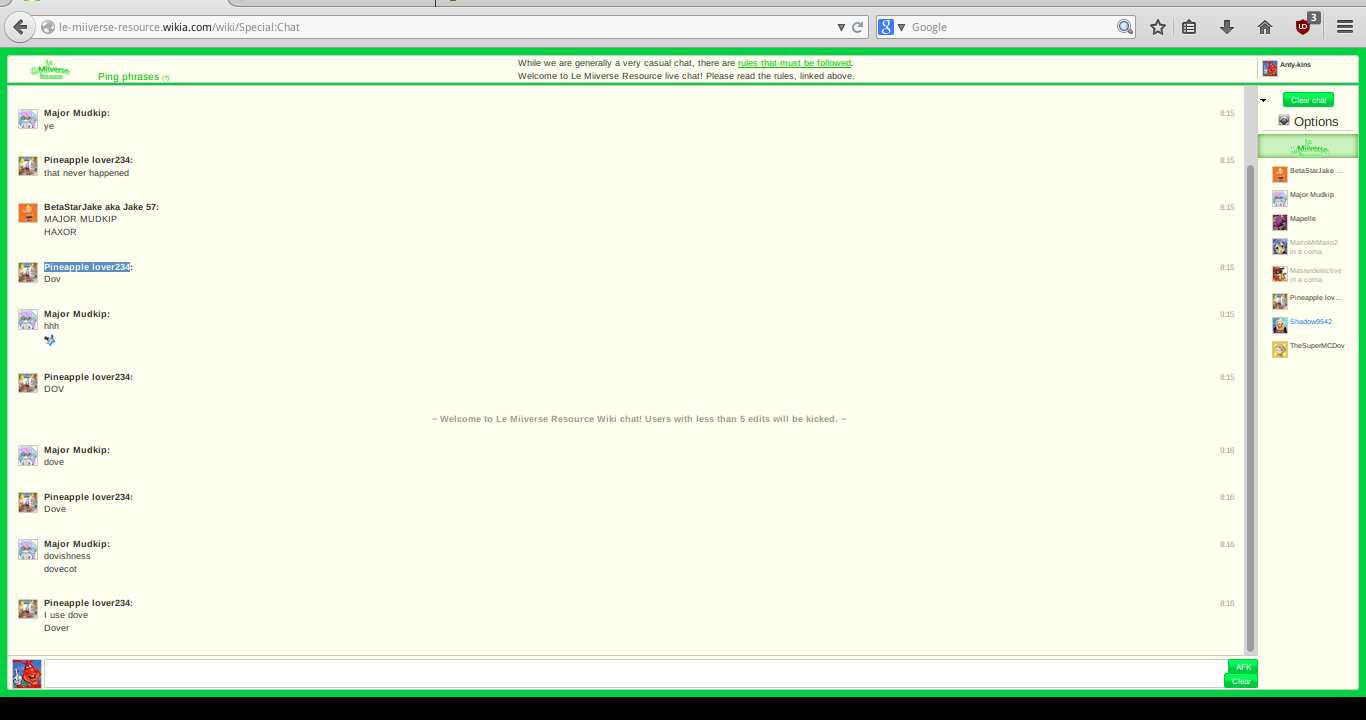Click the message text 'HAXOR'

coord(60,232)
